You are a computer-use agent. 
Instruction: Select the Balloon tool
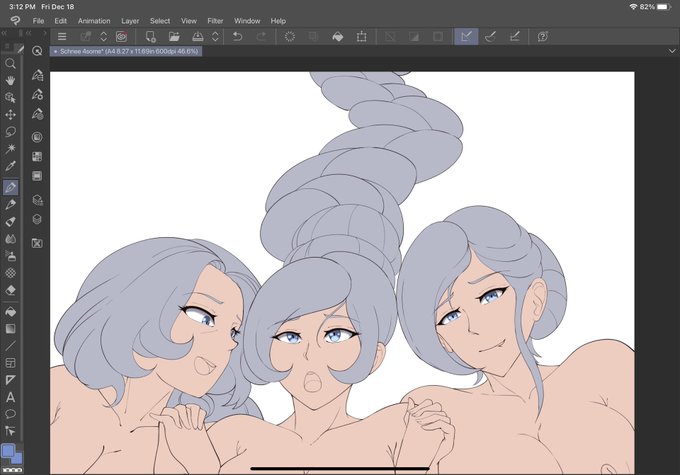[10, 414]
